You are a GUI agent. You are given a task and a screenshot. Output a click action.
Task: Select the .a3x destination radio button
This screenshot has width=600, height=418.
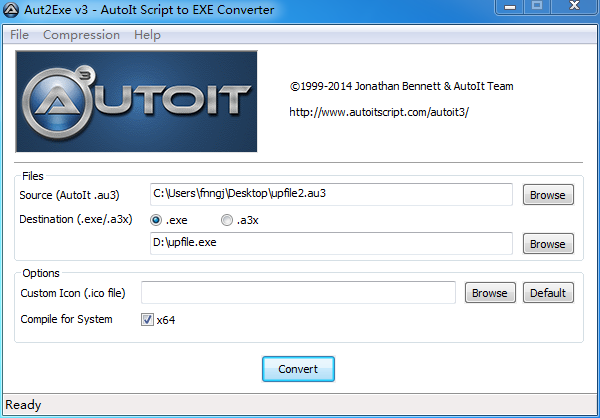coord(228,220)
